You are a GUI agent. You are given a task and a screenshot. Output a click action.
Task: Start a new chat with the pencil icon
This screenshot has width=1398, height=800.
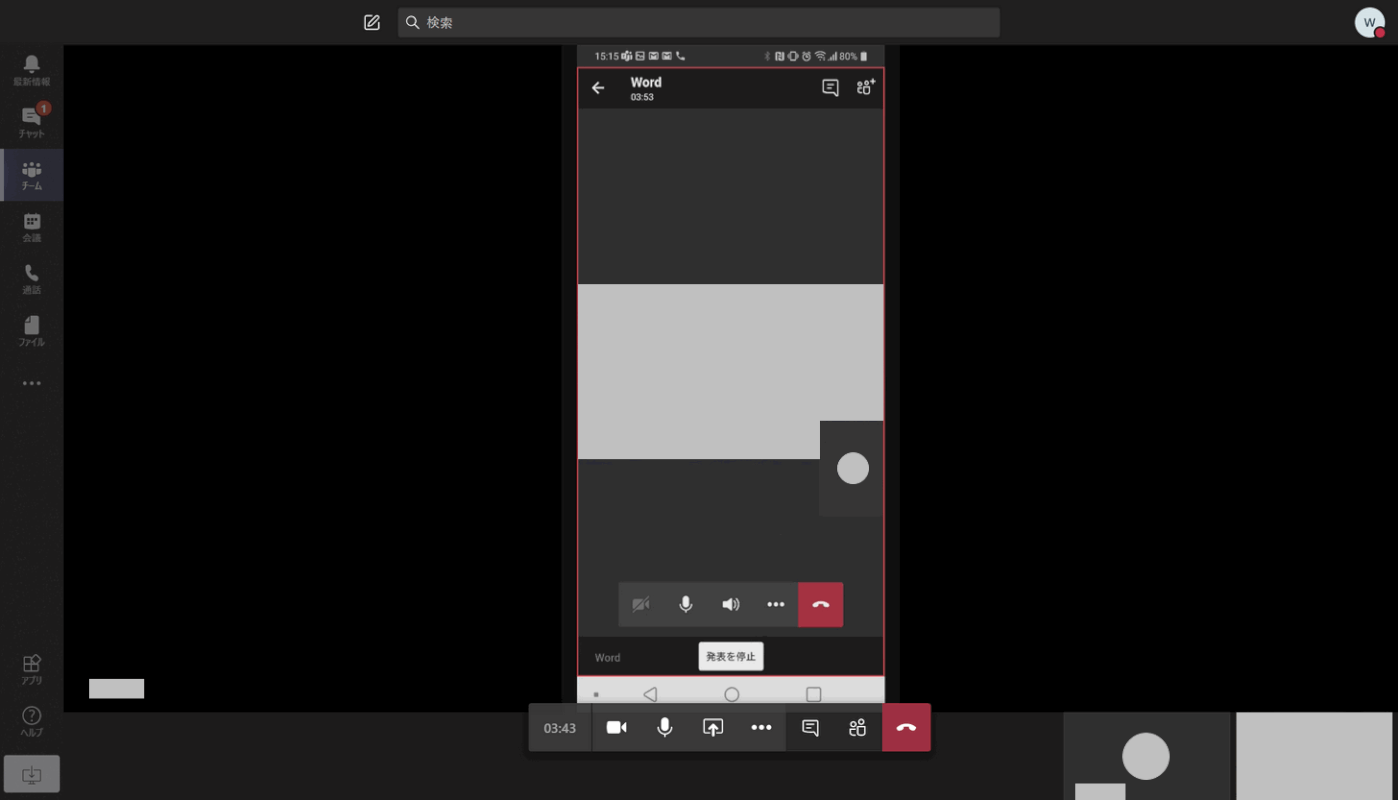coord(371,21)
